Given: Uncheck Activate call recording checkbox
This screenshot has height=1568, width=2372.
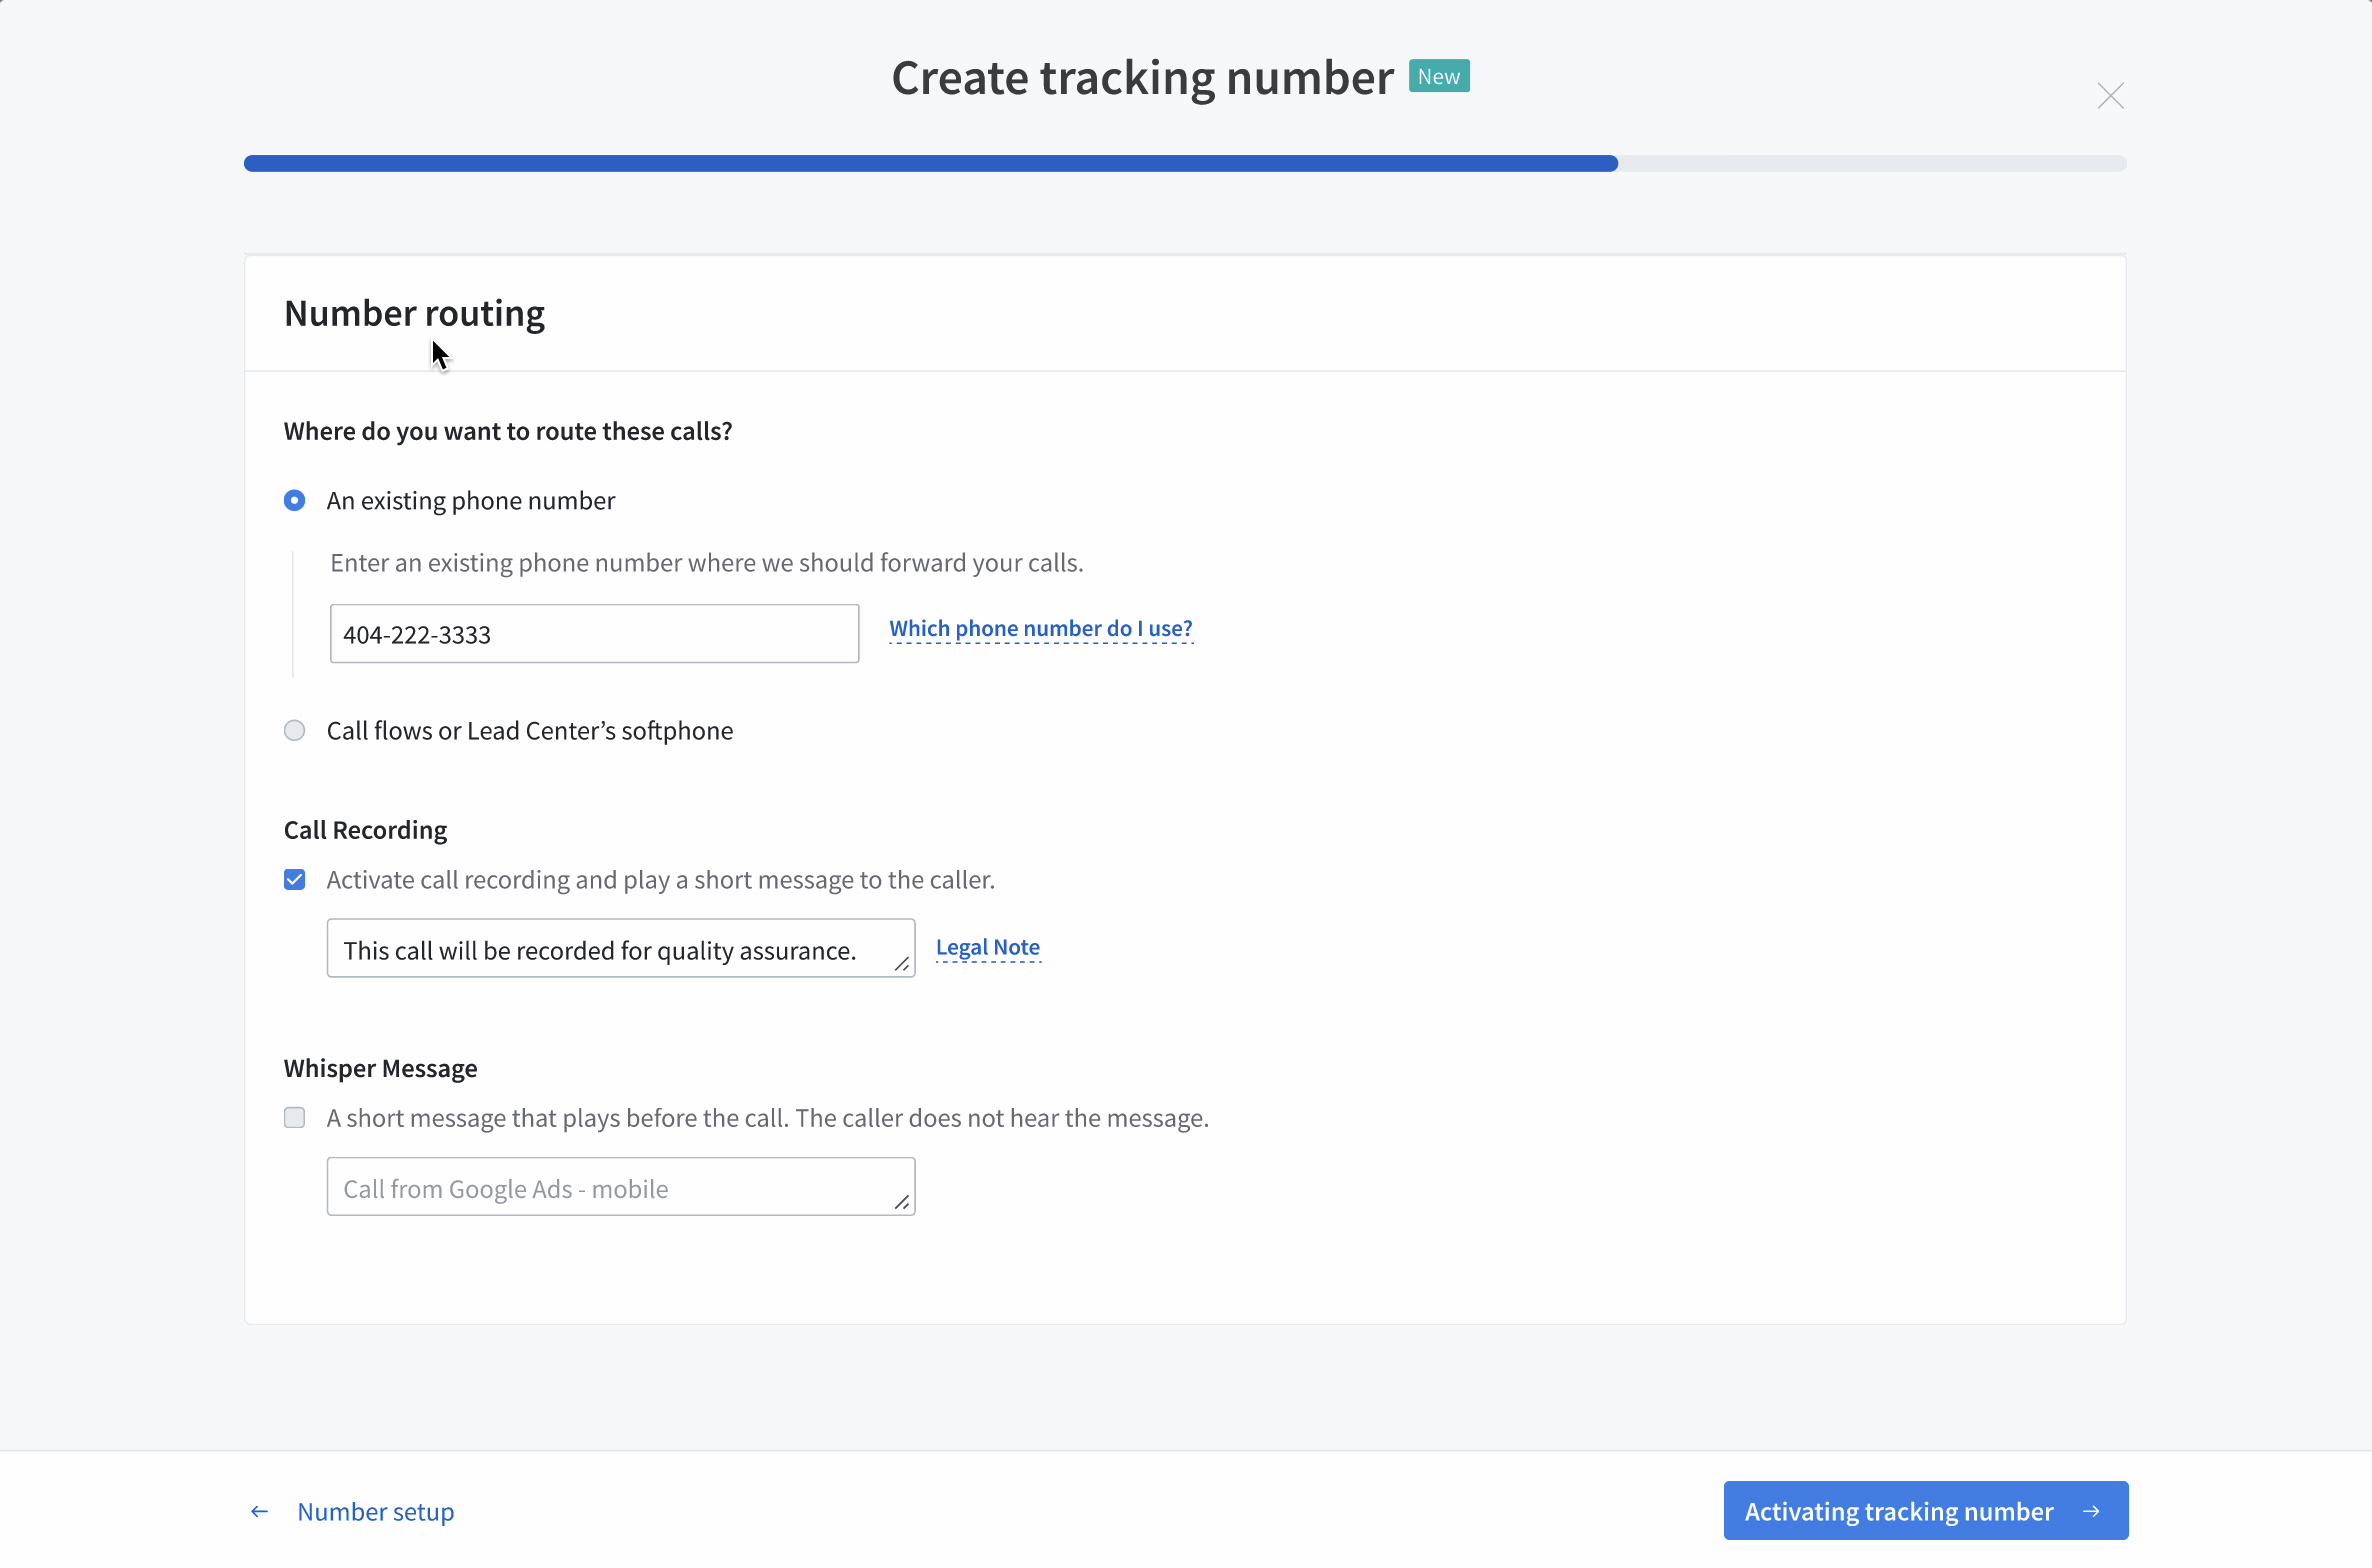Looking at the screenshot, I should 294,879.
